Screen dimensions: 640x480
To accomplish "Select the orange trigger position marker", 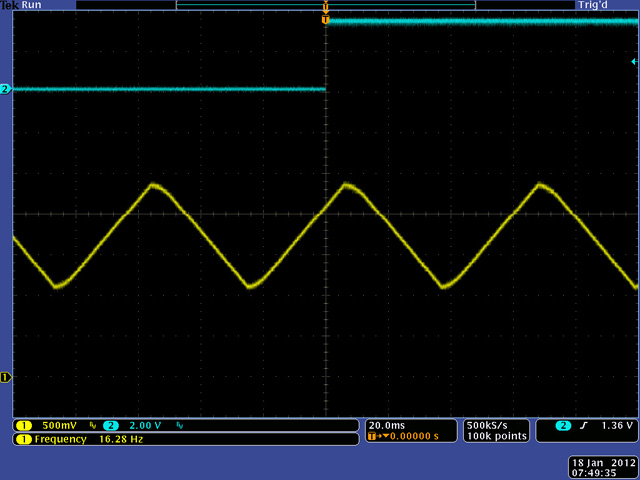I will pyautogui.click(x=325, y=19).
